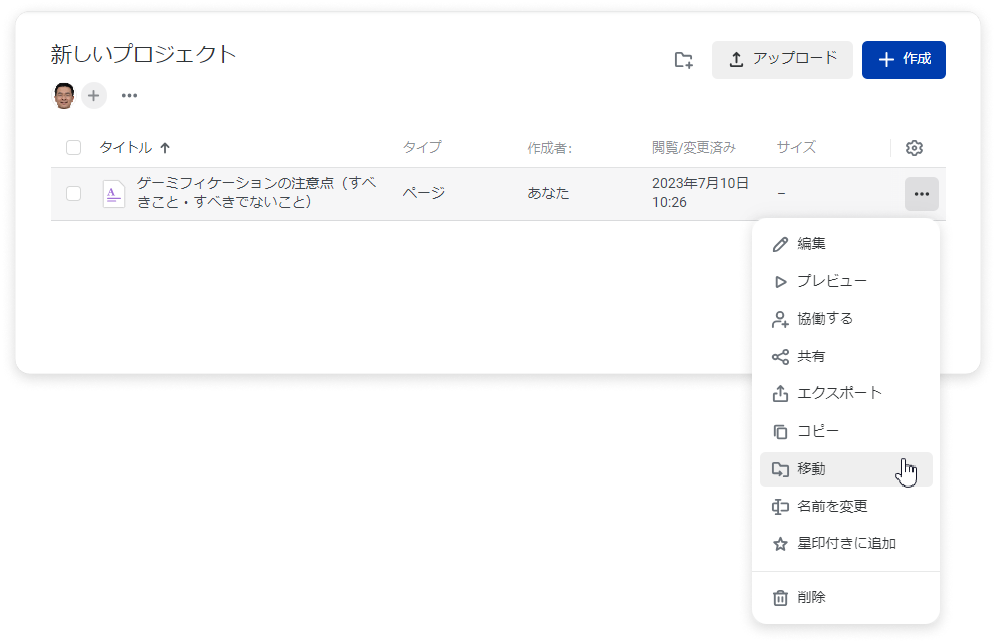Click the あなた author cell
The height and width of the screenshot is (643, 996).
tap(548, 193)
